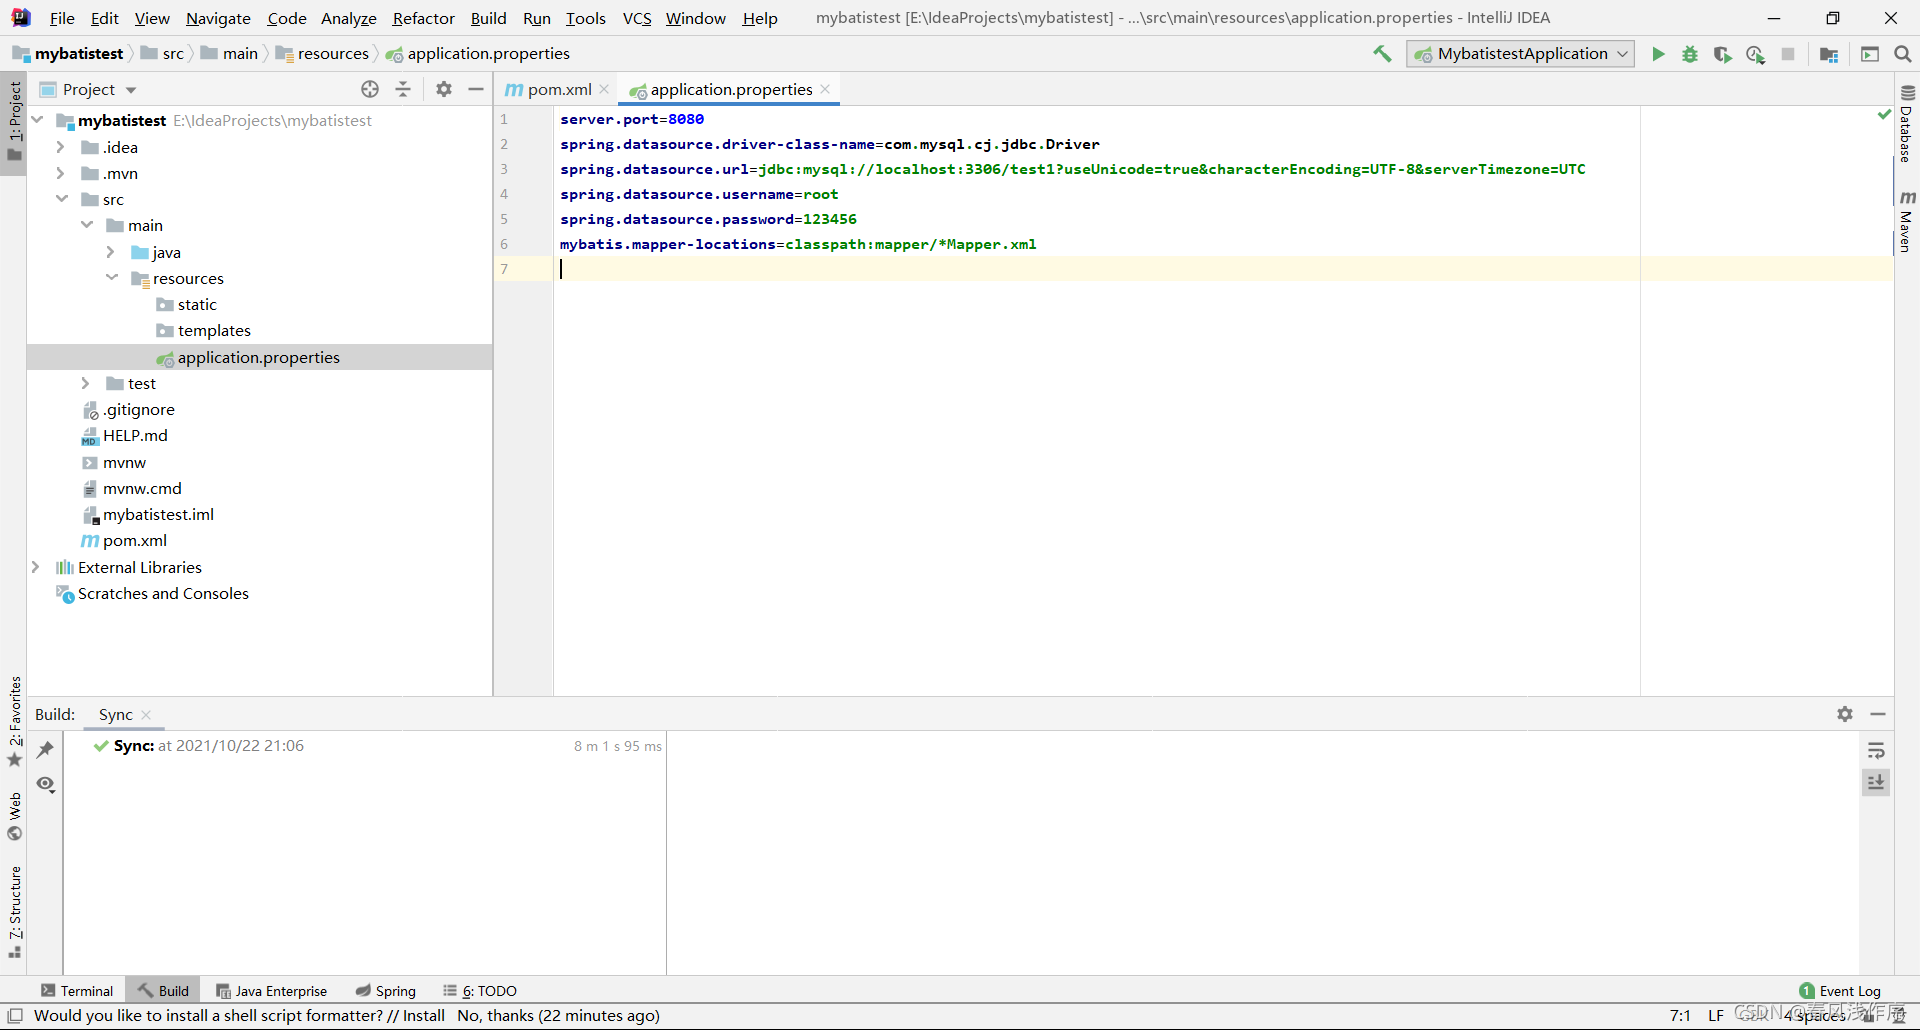Viewport: 1920px width, 1030px height.
Task: Select Scratches and Consoles node
Action: tap(163, 594)
